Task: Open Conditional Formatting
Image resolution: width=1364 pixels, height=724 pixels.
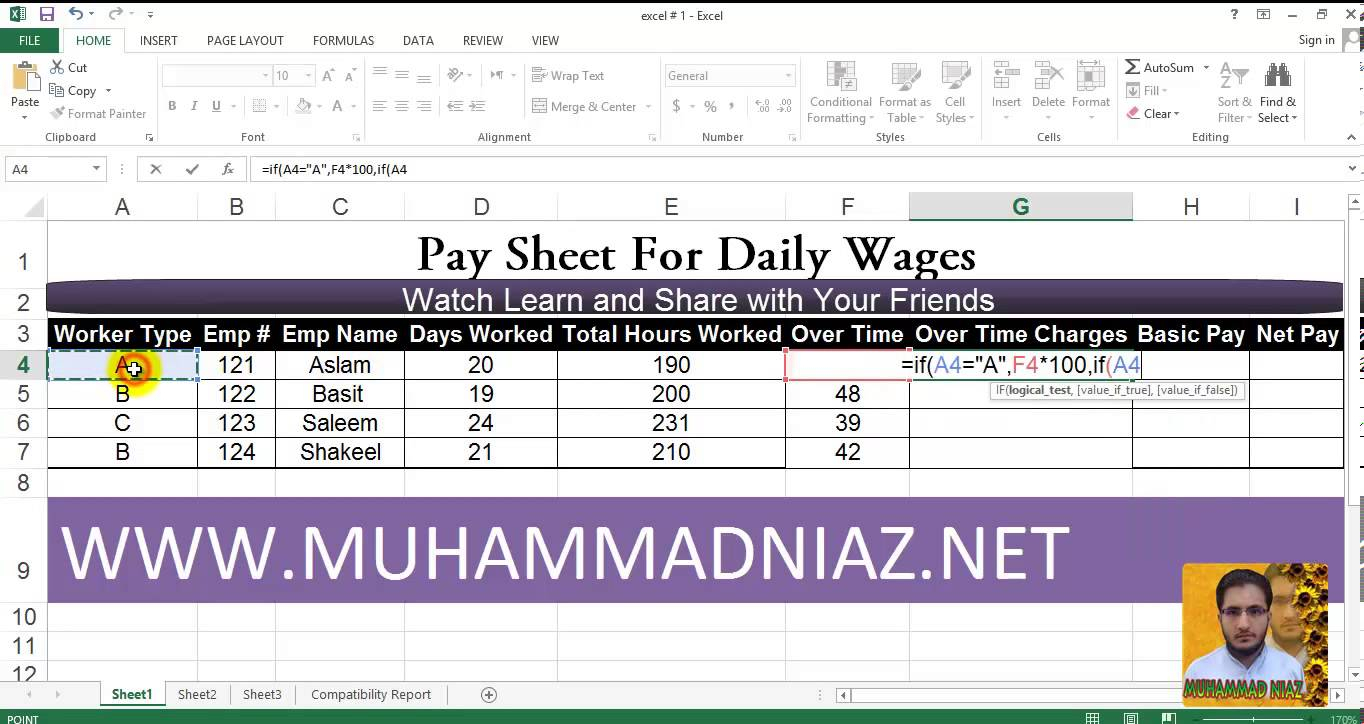Action: click(839, 92)
